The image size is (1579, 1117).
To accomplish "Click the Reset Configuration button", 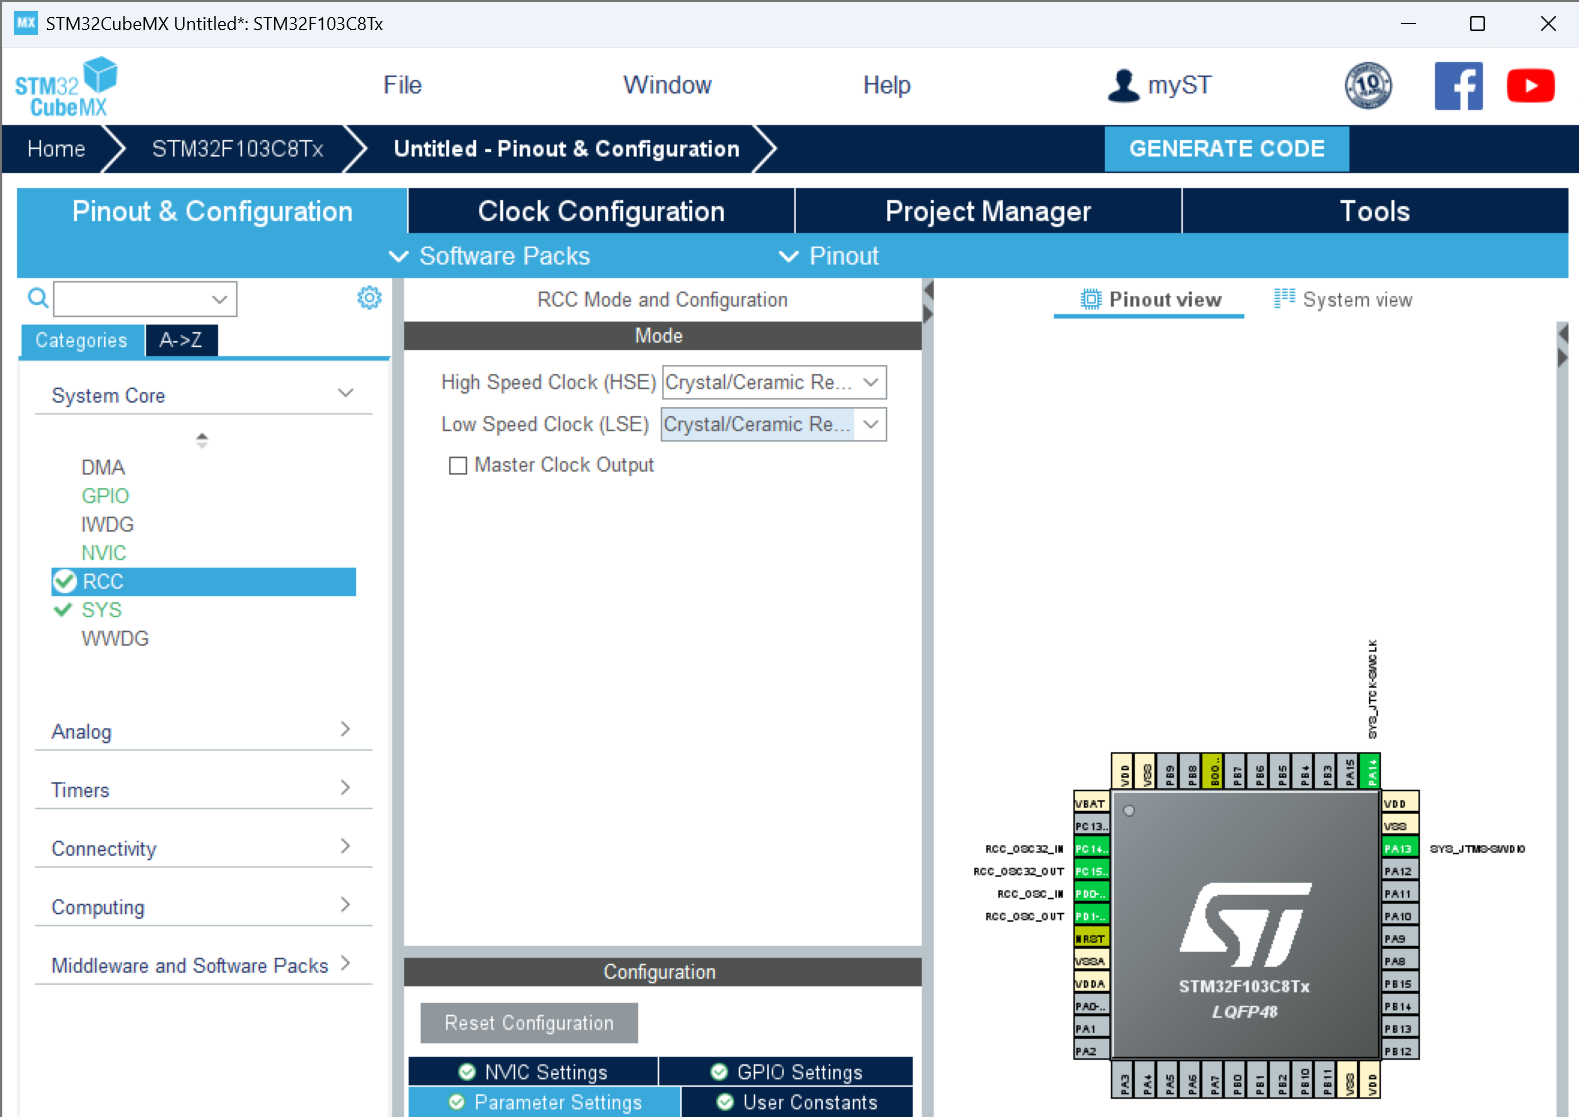I will [x=529, y=1023].
